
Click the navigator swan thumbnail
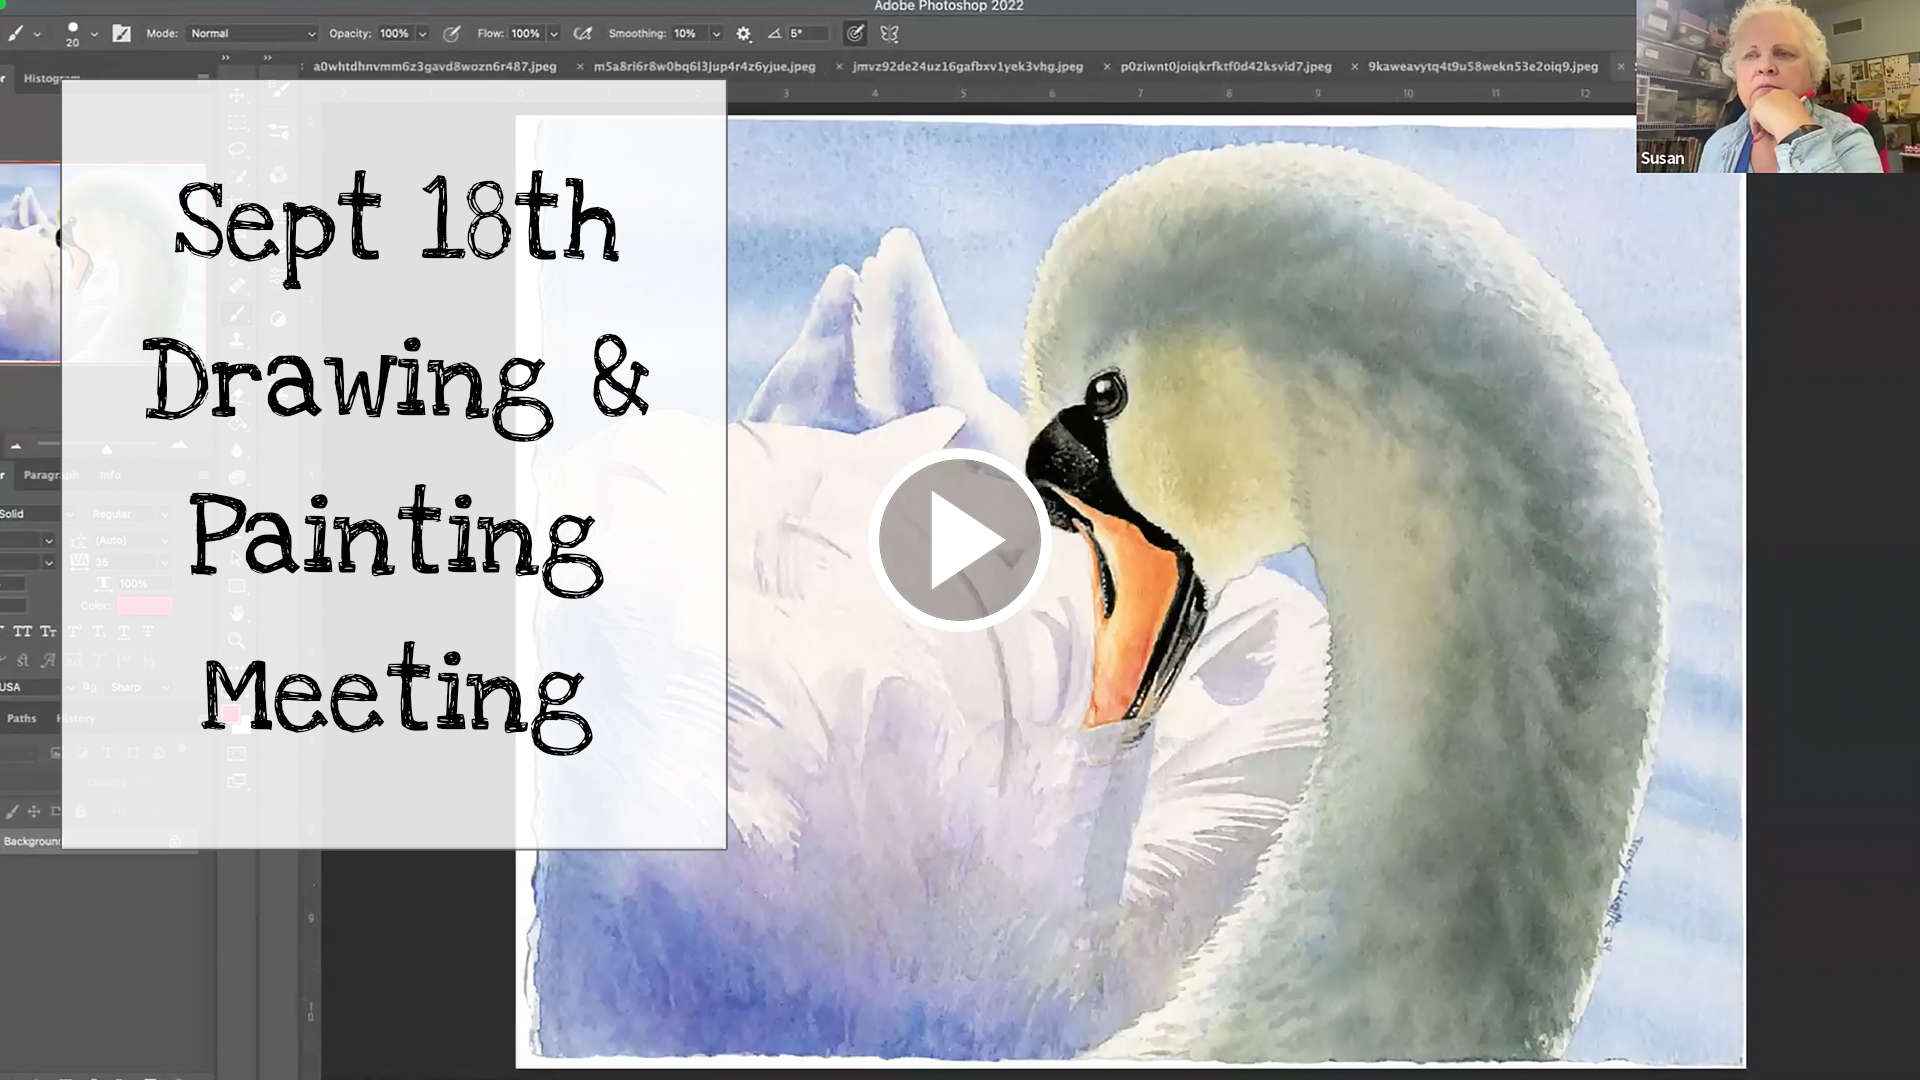102,262
